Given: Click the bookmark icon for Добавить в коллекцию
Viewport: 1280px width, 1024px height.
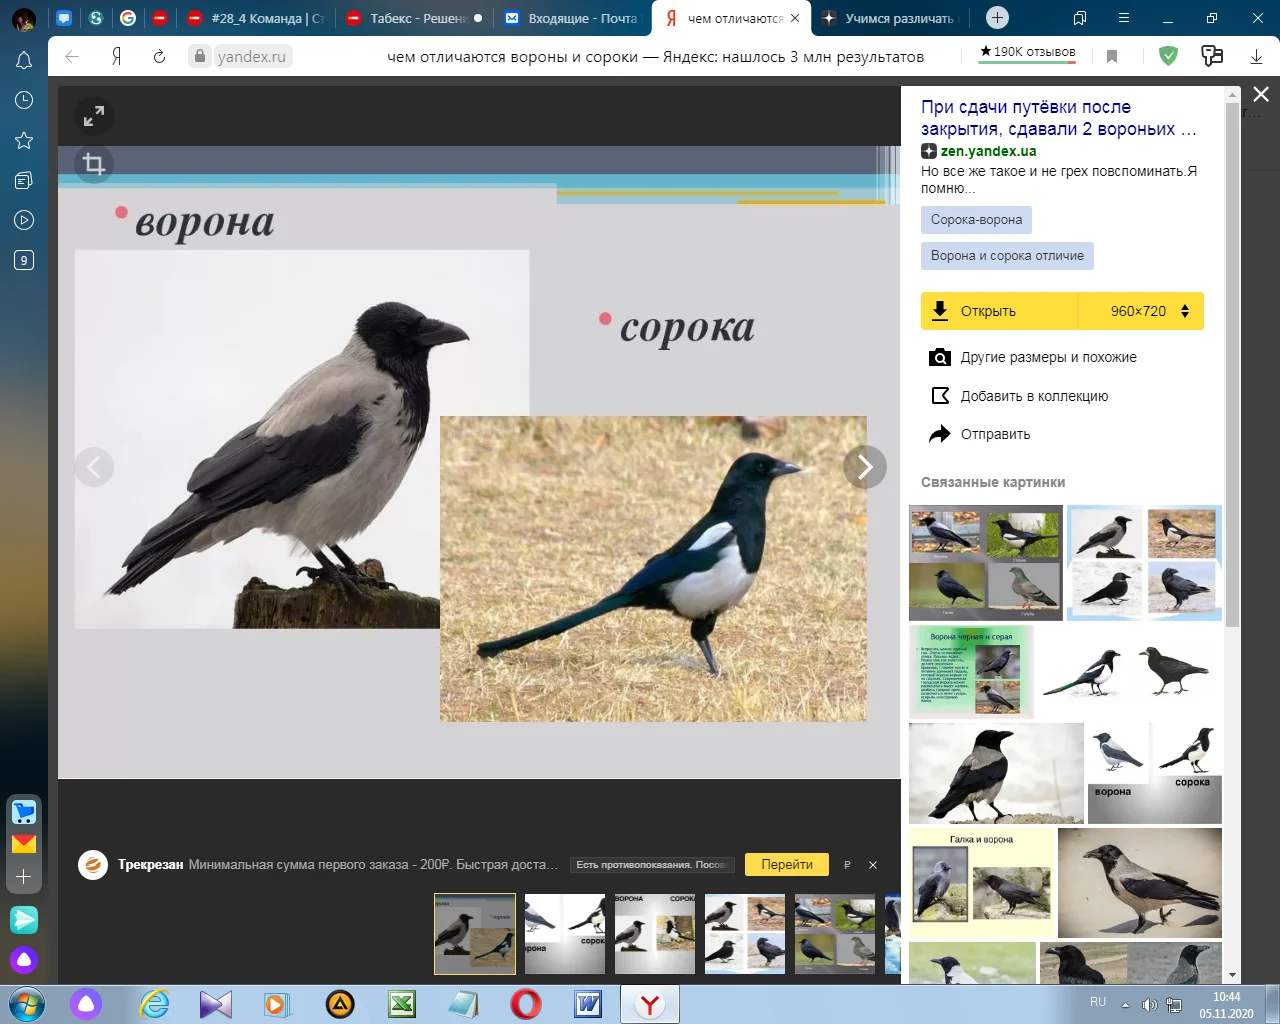Looking at the screenshot, I should (x=939, y=395).
